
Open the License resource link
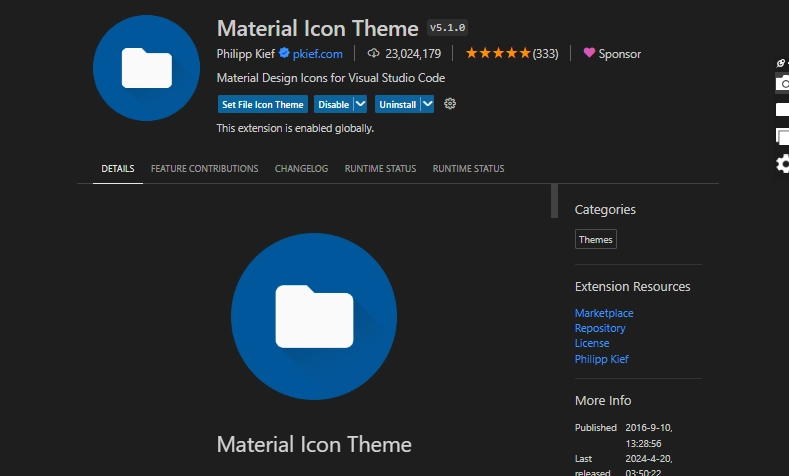pos(592,343)
